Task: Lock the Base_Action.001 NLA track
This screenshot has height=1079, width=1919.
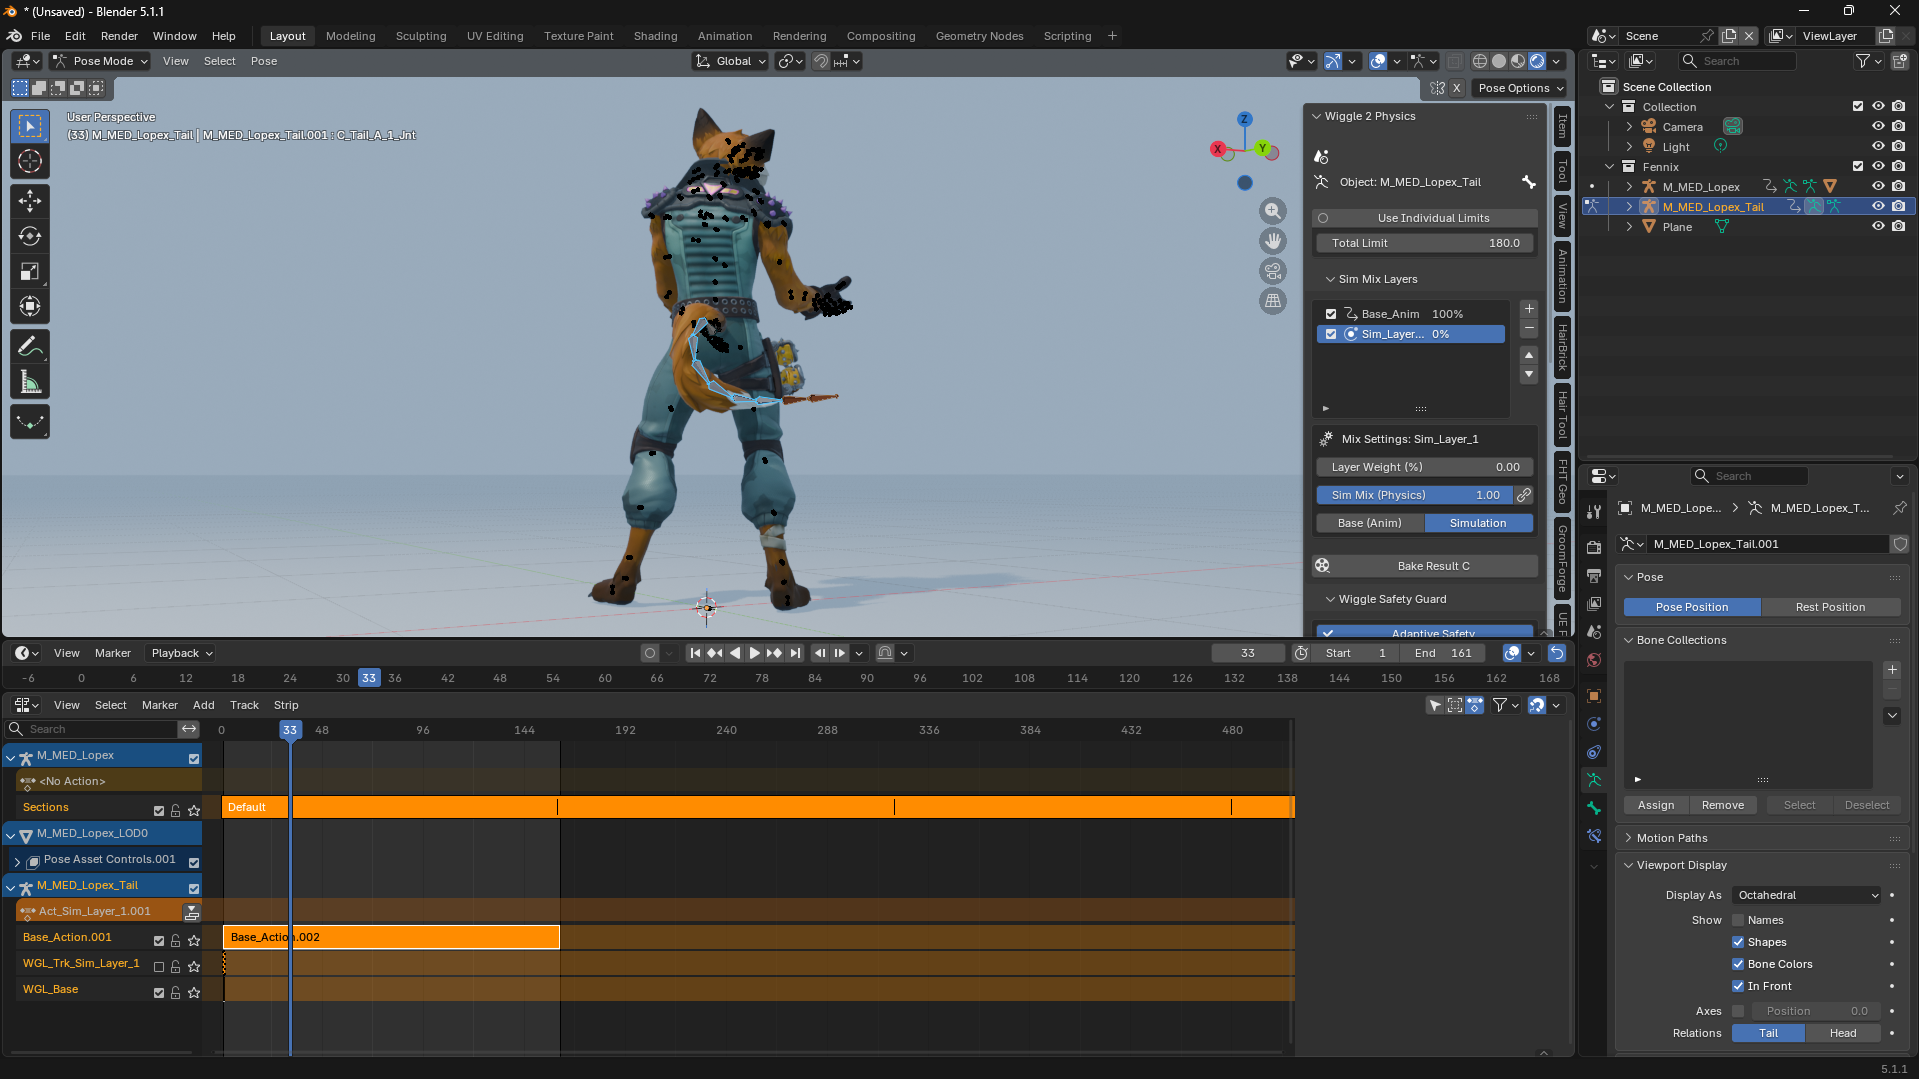Action: click(176, 940)
